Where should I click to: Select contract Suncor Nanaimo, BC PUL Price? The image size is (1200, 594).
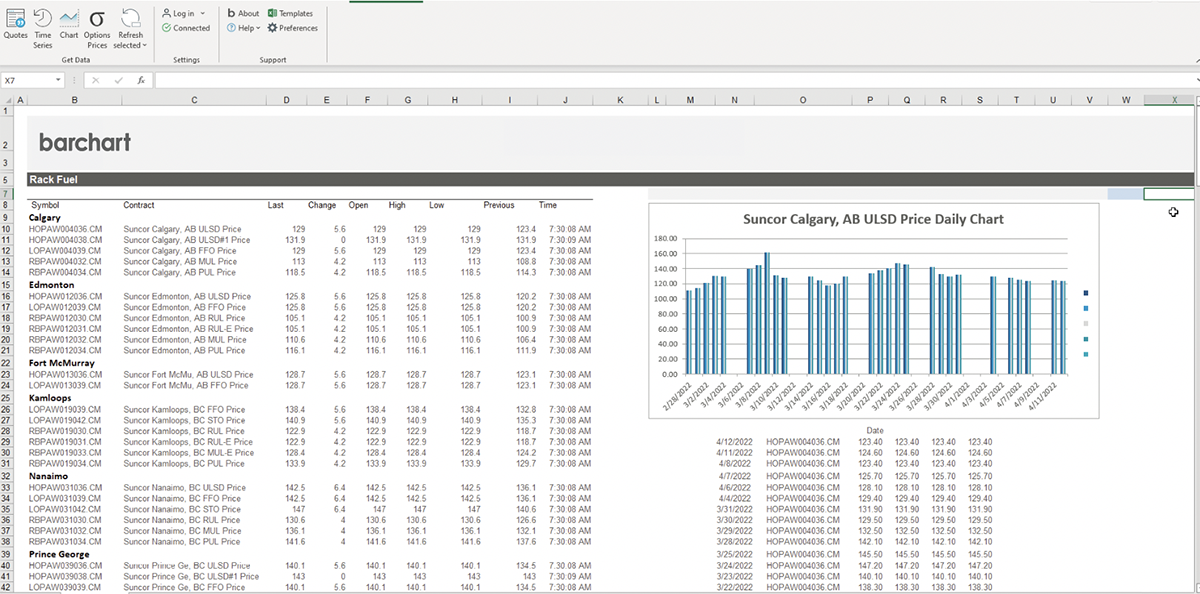point(183,542)
